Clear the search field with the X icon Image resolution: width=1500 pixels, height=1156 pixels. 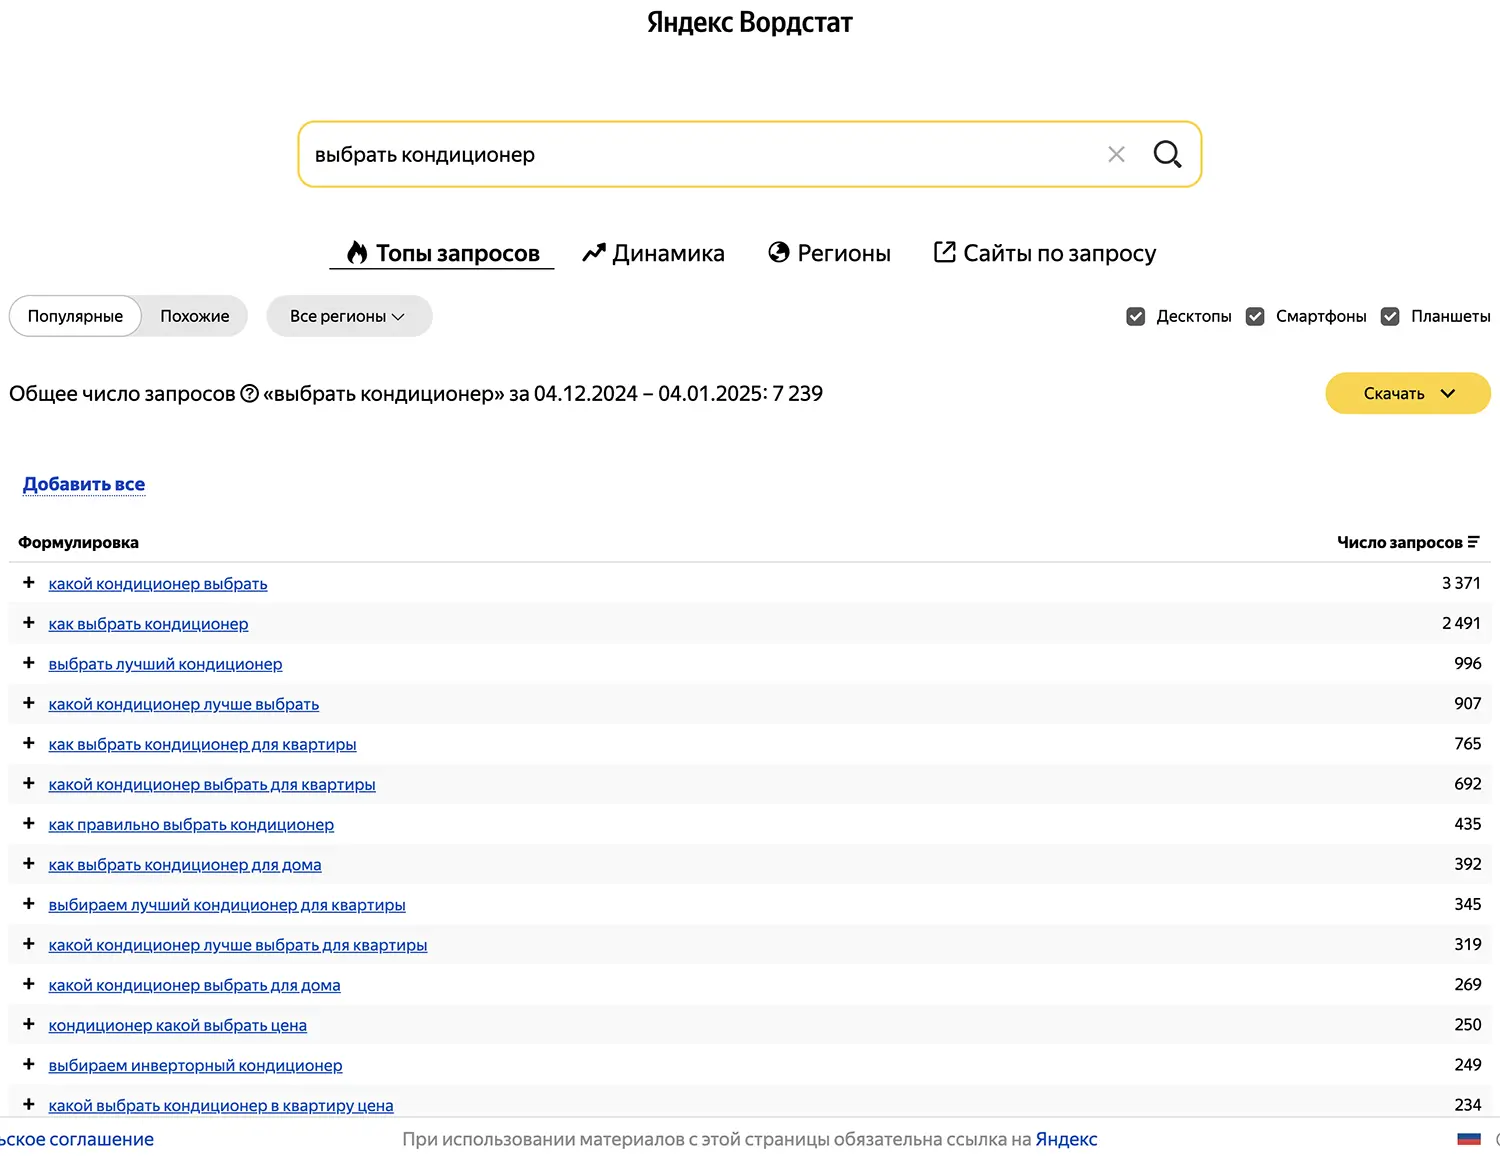1116,154
